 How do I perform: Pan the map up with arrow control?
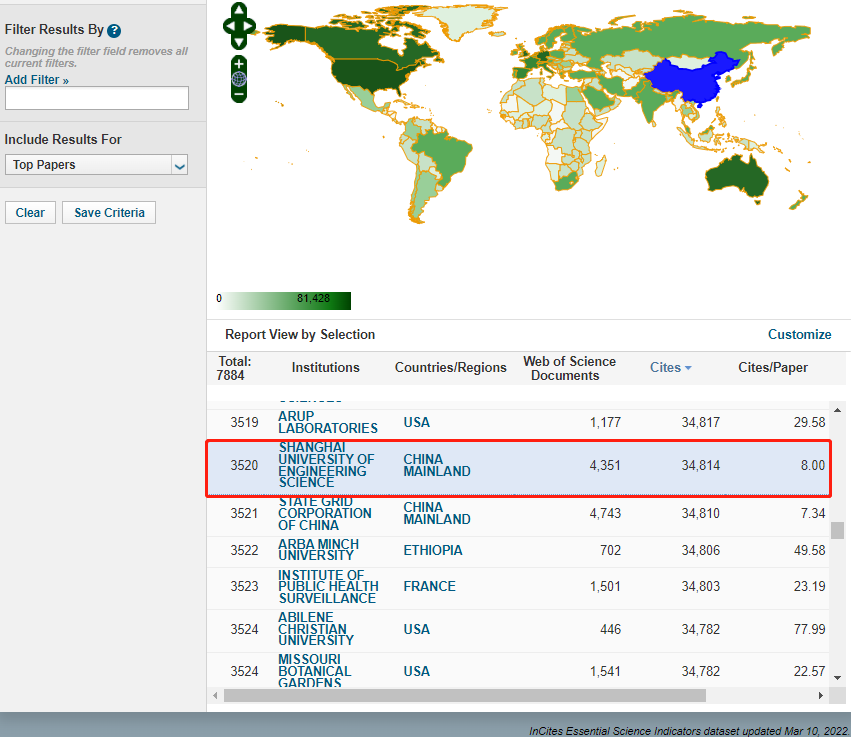[239, 10]
